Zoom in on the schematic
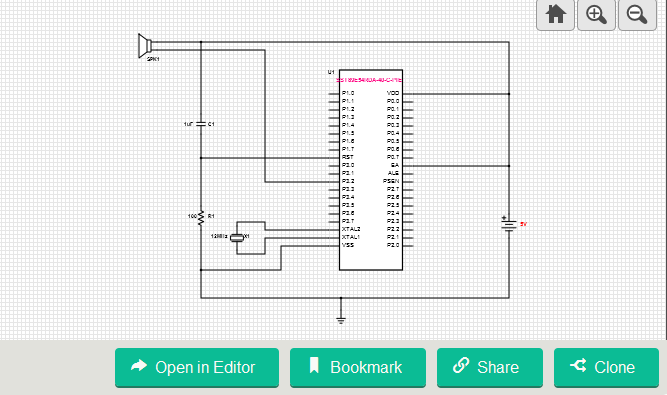 (x=596, y=15)
